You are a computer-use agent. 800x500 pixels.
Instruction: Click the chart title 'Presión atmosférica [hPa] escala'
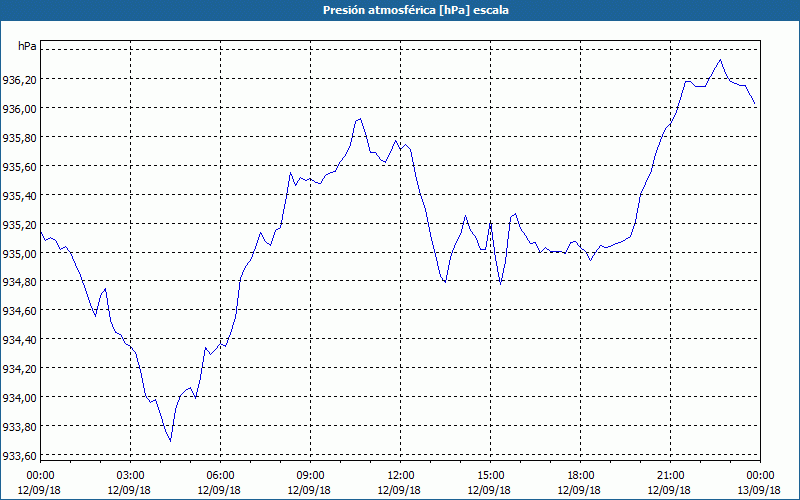416,10
